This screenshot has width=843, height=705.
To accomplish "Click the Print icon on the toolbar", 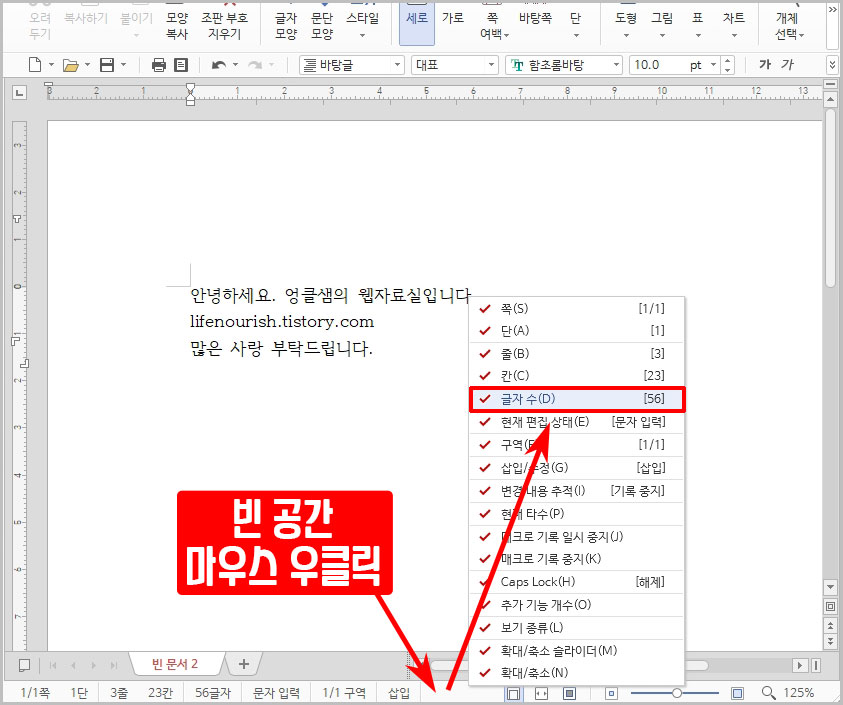I will (x=158, y=62).
